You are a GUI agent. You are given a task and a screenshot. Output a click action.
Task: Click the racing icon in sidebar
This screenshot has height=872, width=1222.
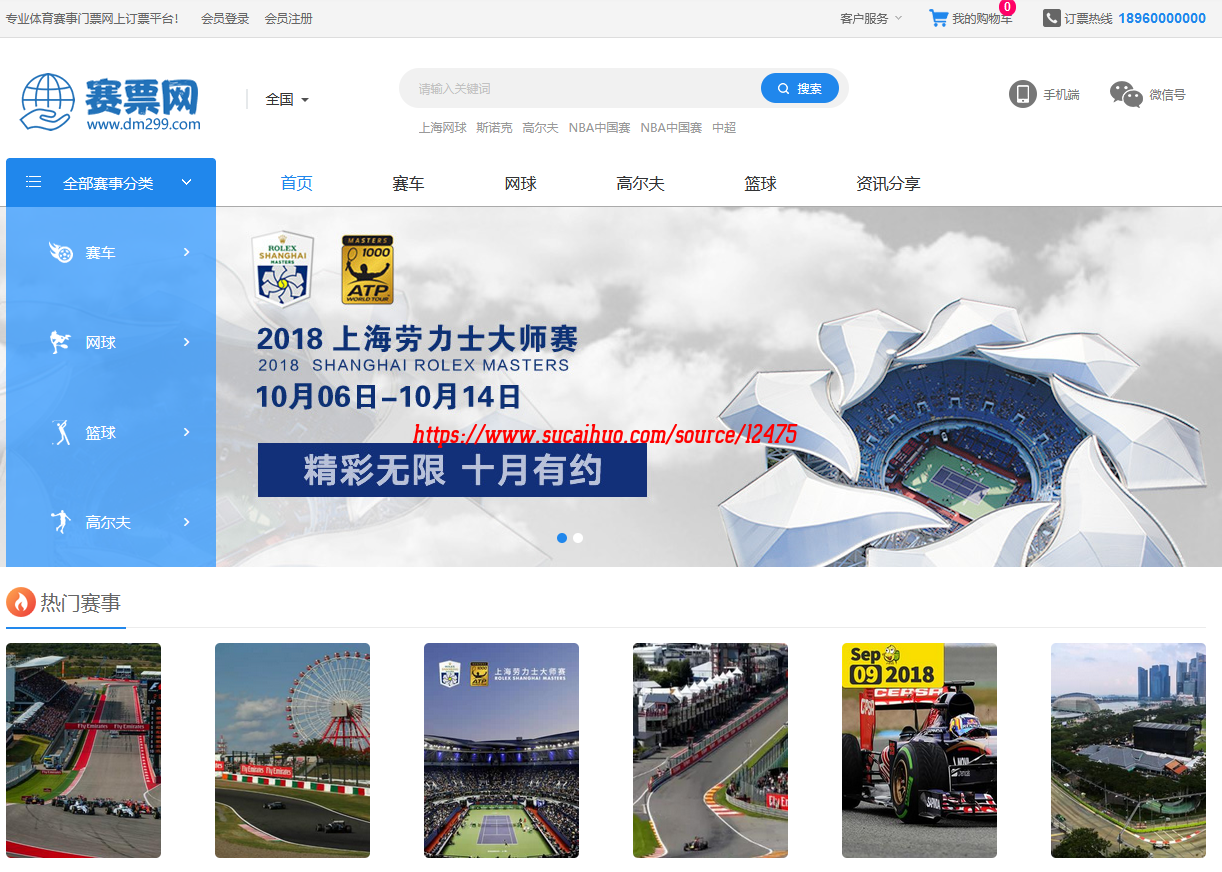click(x=61, y=253)
